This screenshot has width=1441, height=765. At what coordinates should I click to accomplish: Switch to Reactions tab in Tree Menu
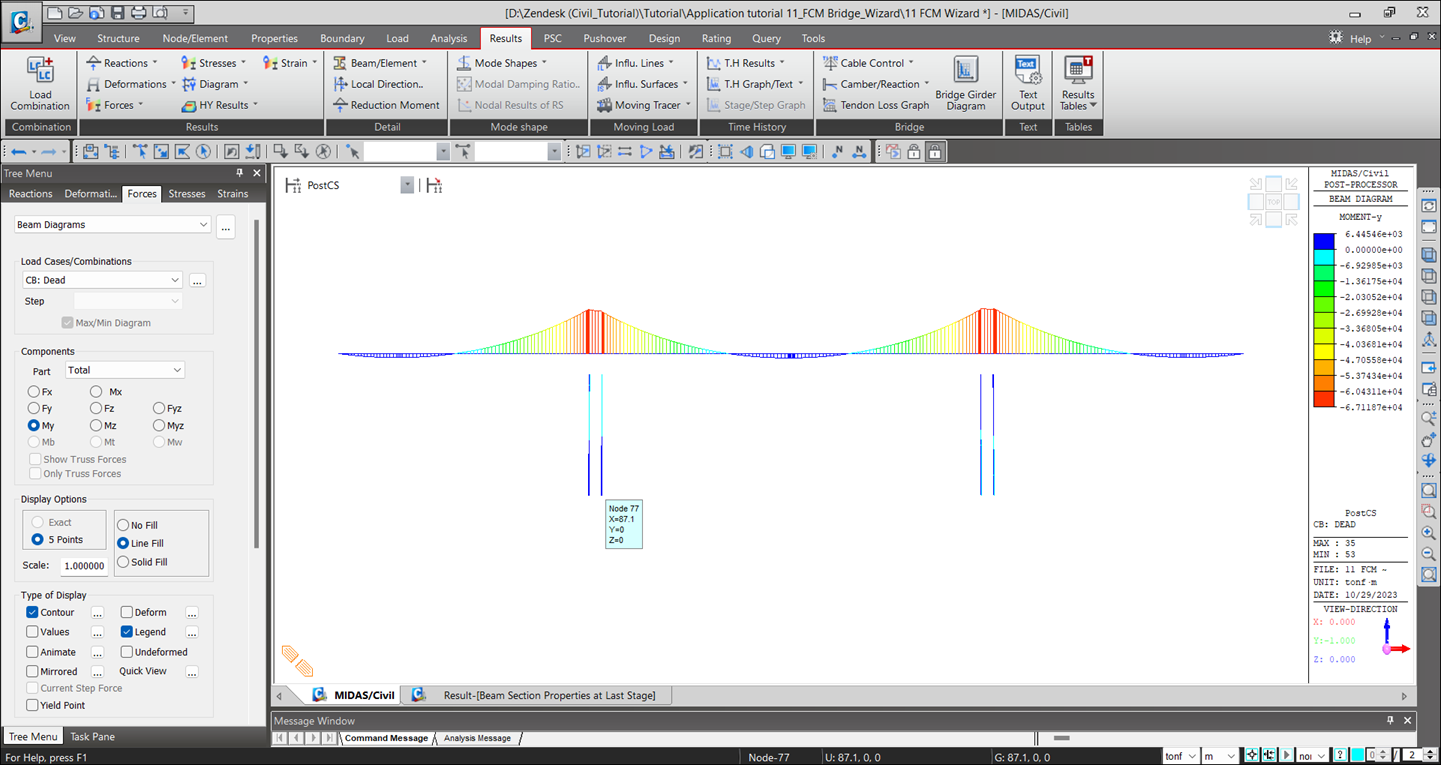coord(30,194)
